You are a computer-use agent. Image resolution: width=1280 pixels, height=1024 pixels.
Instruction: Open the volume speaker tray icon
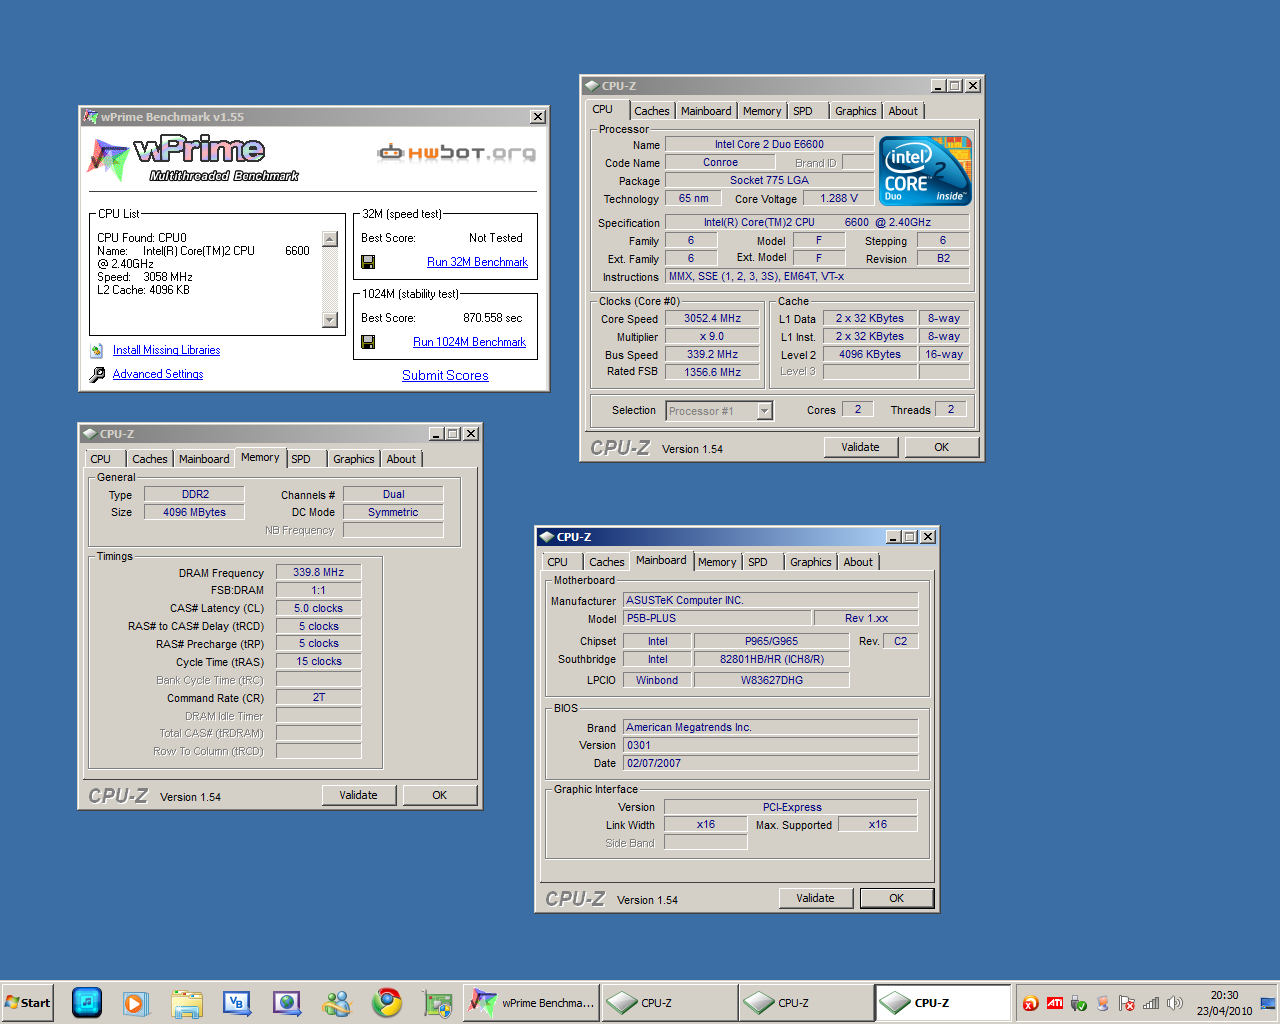point(1175,1003)
